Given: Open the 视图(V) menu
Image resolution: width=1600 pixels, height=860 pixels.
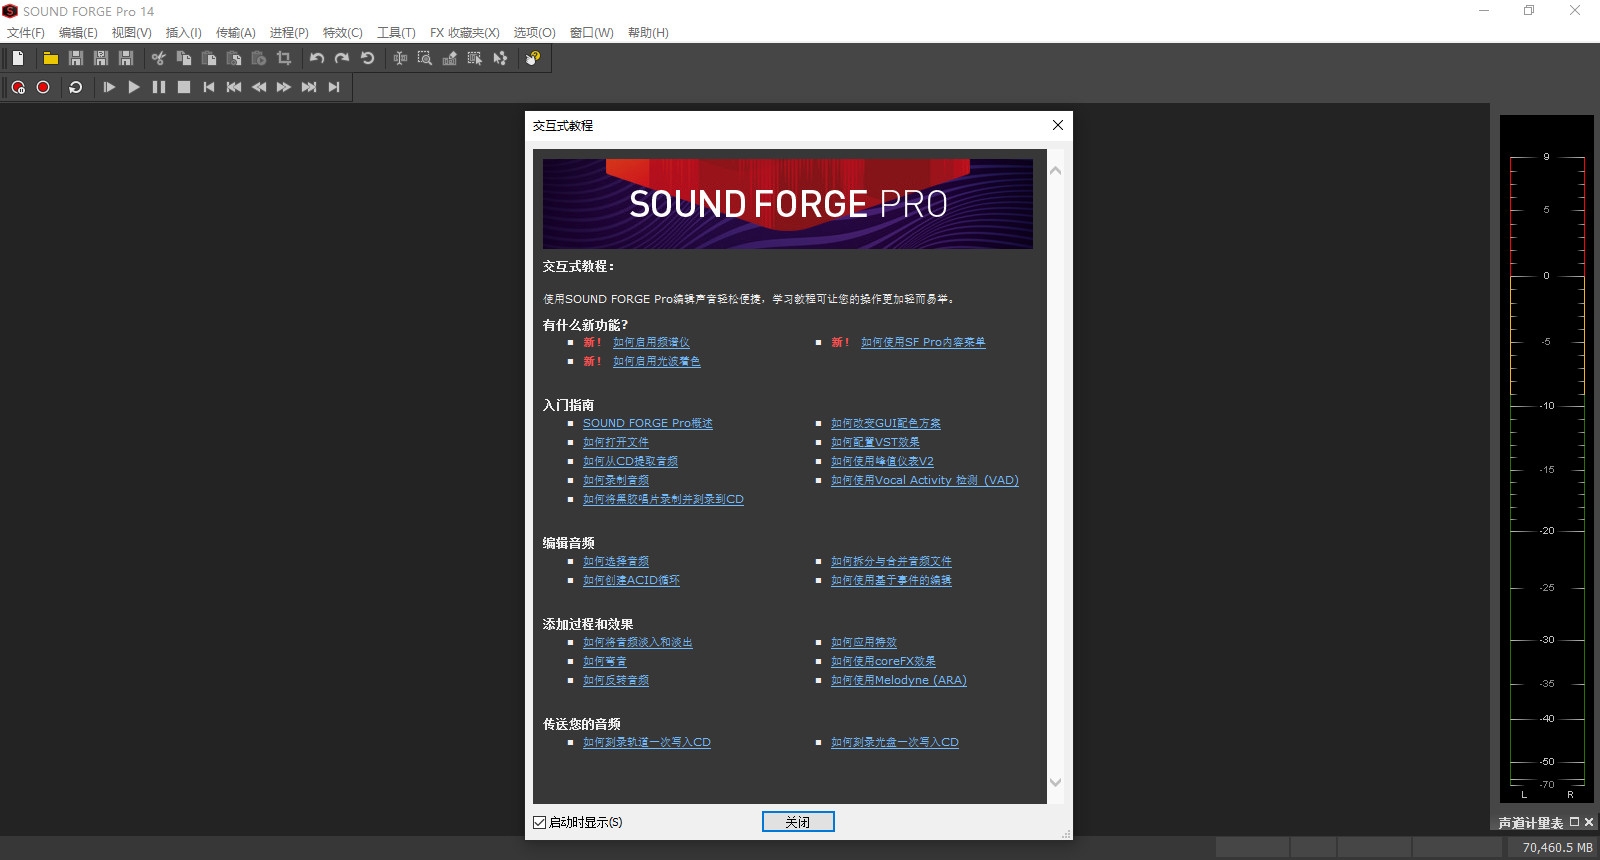Looking at the screenshot, I should pos(132,32).
